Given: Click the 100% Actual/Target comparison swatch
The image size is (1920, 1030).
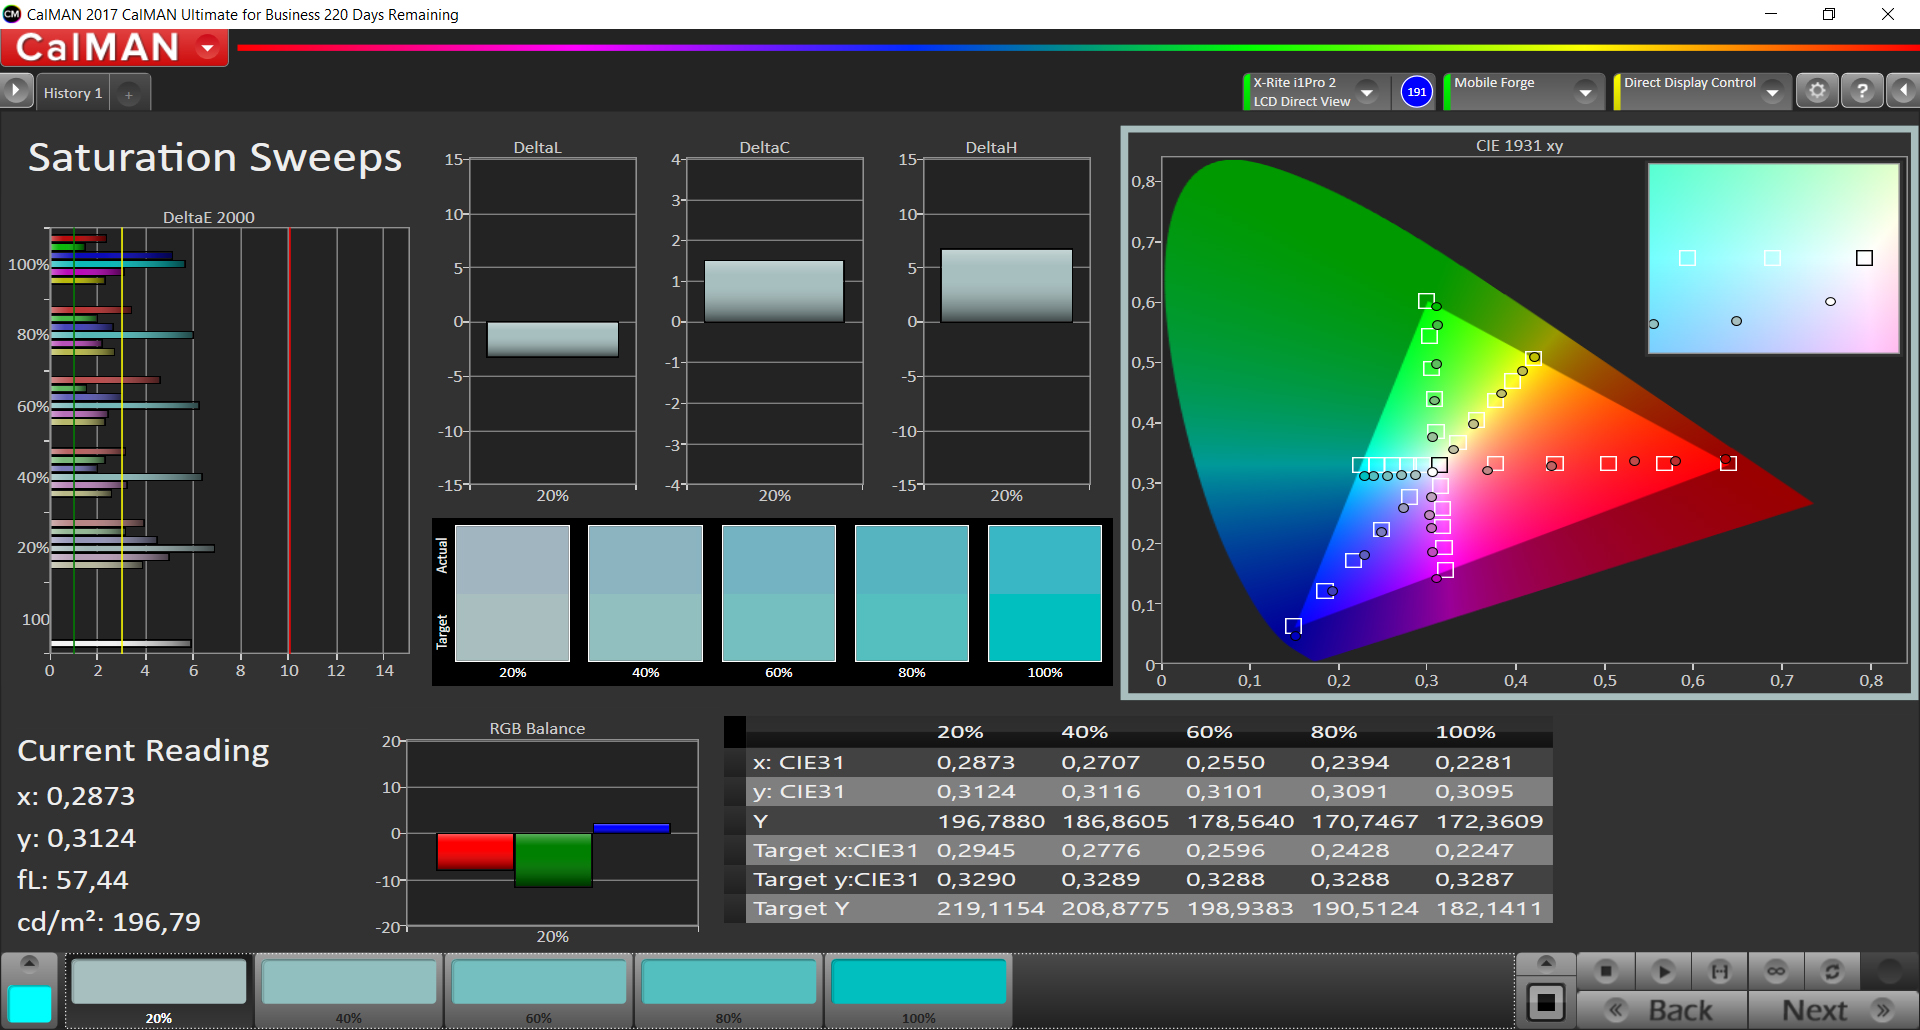Looking at the screenshot, I should (1044, 593).
